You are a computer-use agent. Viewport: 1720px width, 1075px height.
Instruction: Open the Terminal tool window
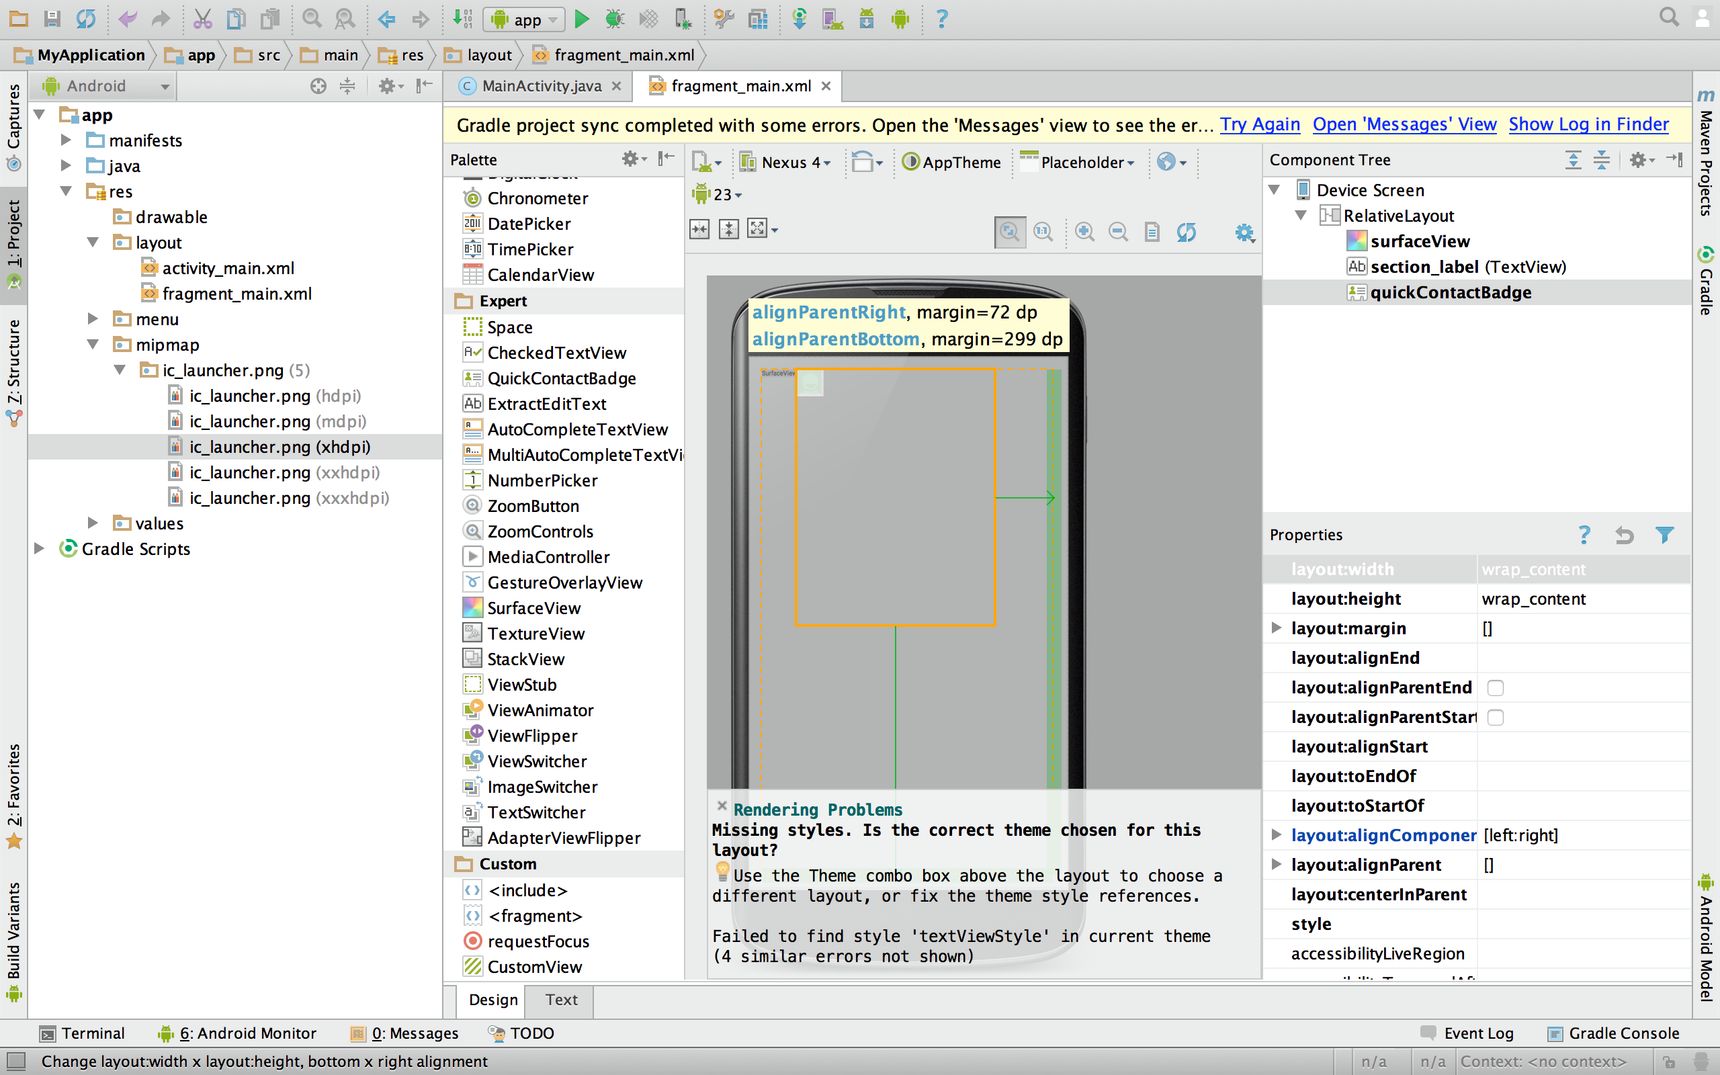[82, 1033]
